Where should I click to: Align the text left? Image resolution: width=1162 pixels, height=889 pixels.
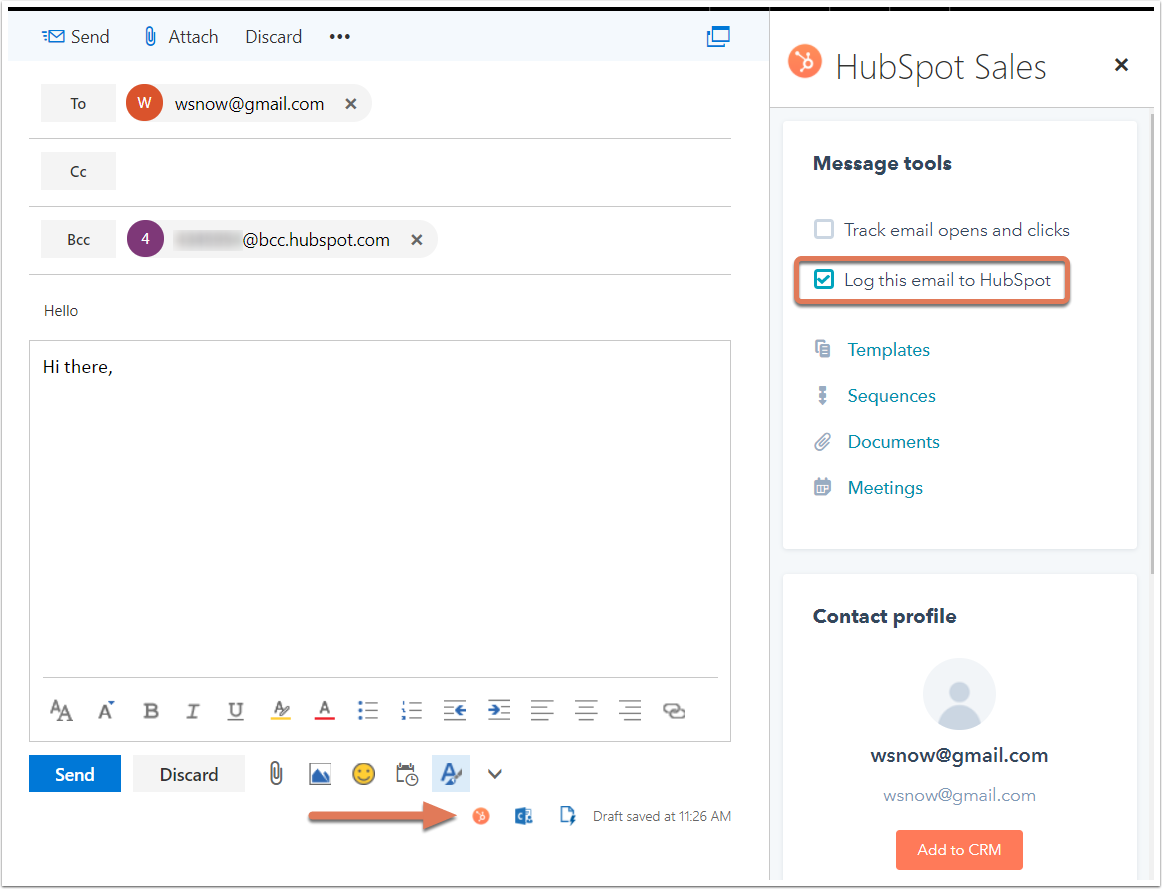542,710
